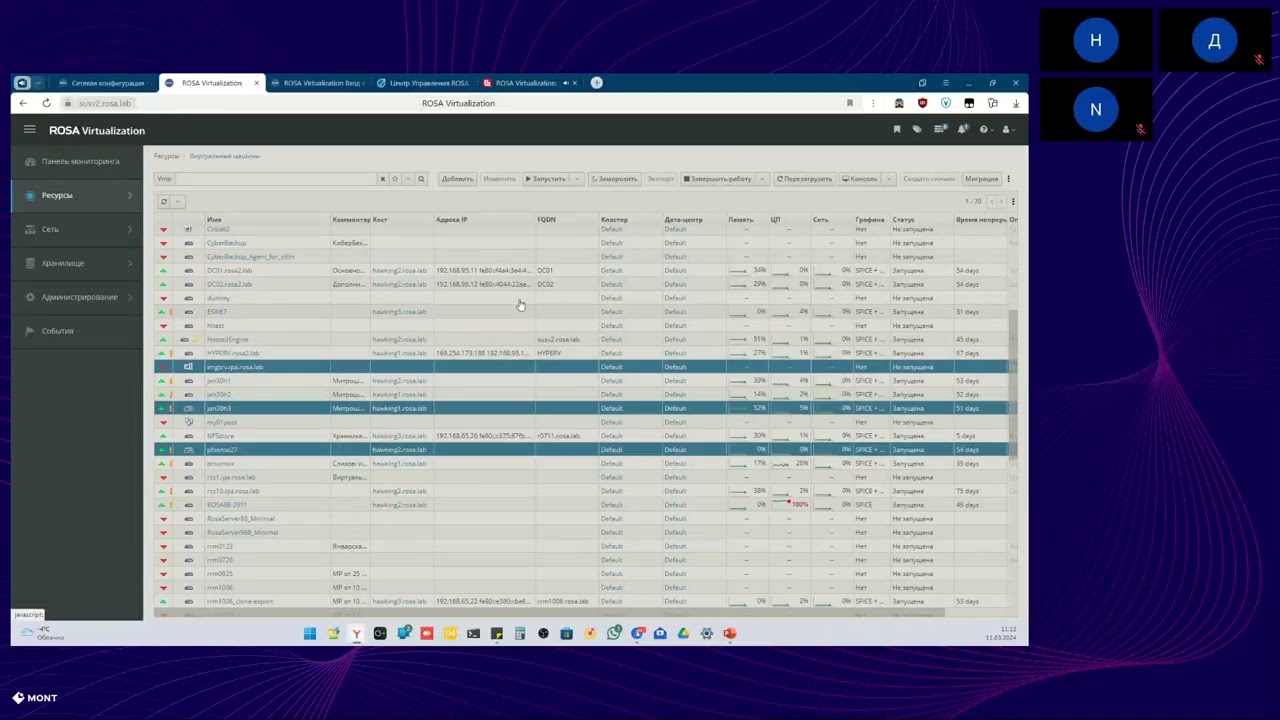The image size is (1280, 720).
Task: Open Windows Start button on taskbar
Action: pyautogui.click(x=310, y=633)
